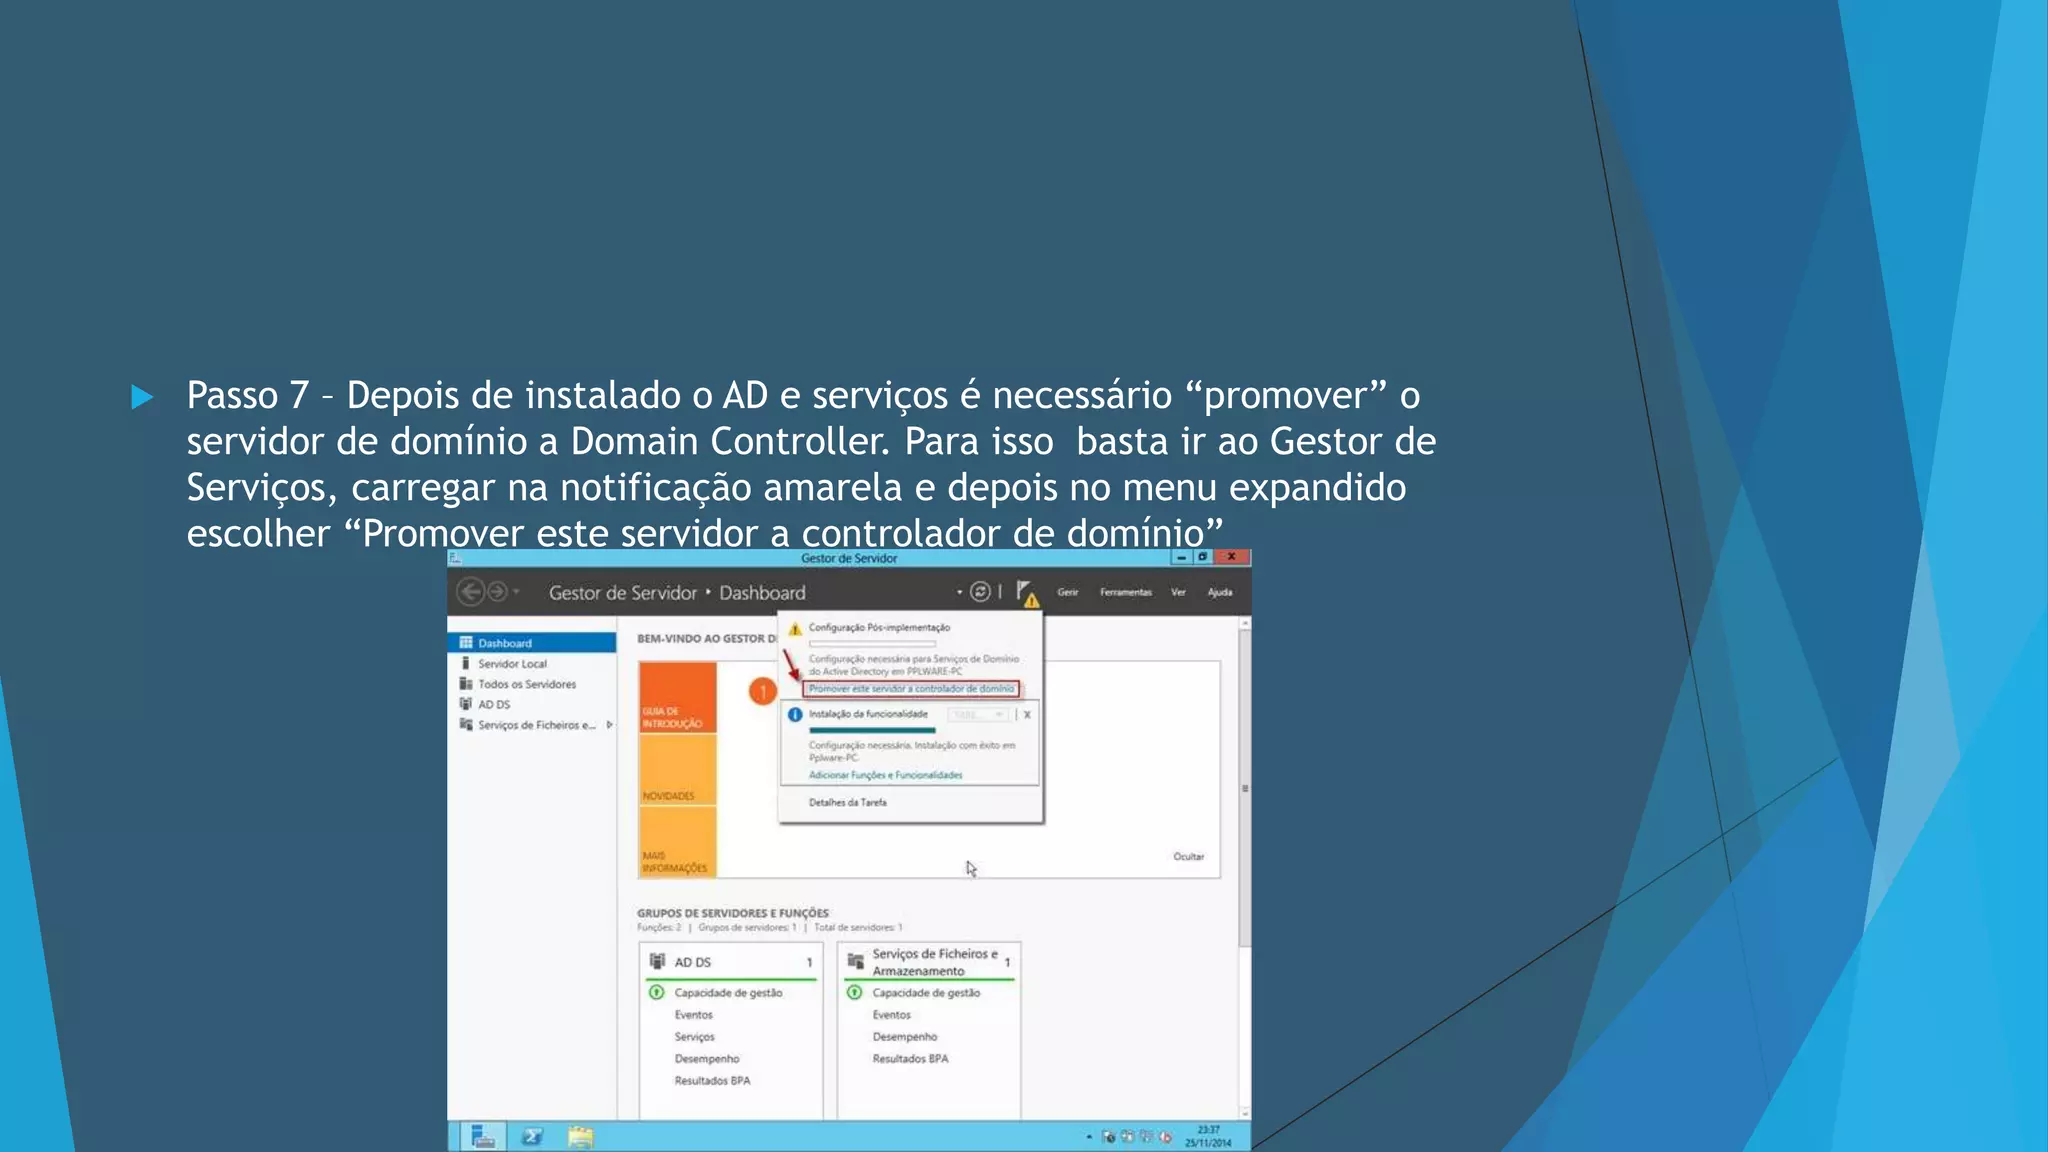Select Dashboard in the left sidebar

(532, 643)
